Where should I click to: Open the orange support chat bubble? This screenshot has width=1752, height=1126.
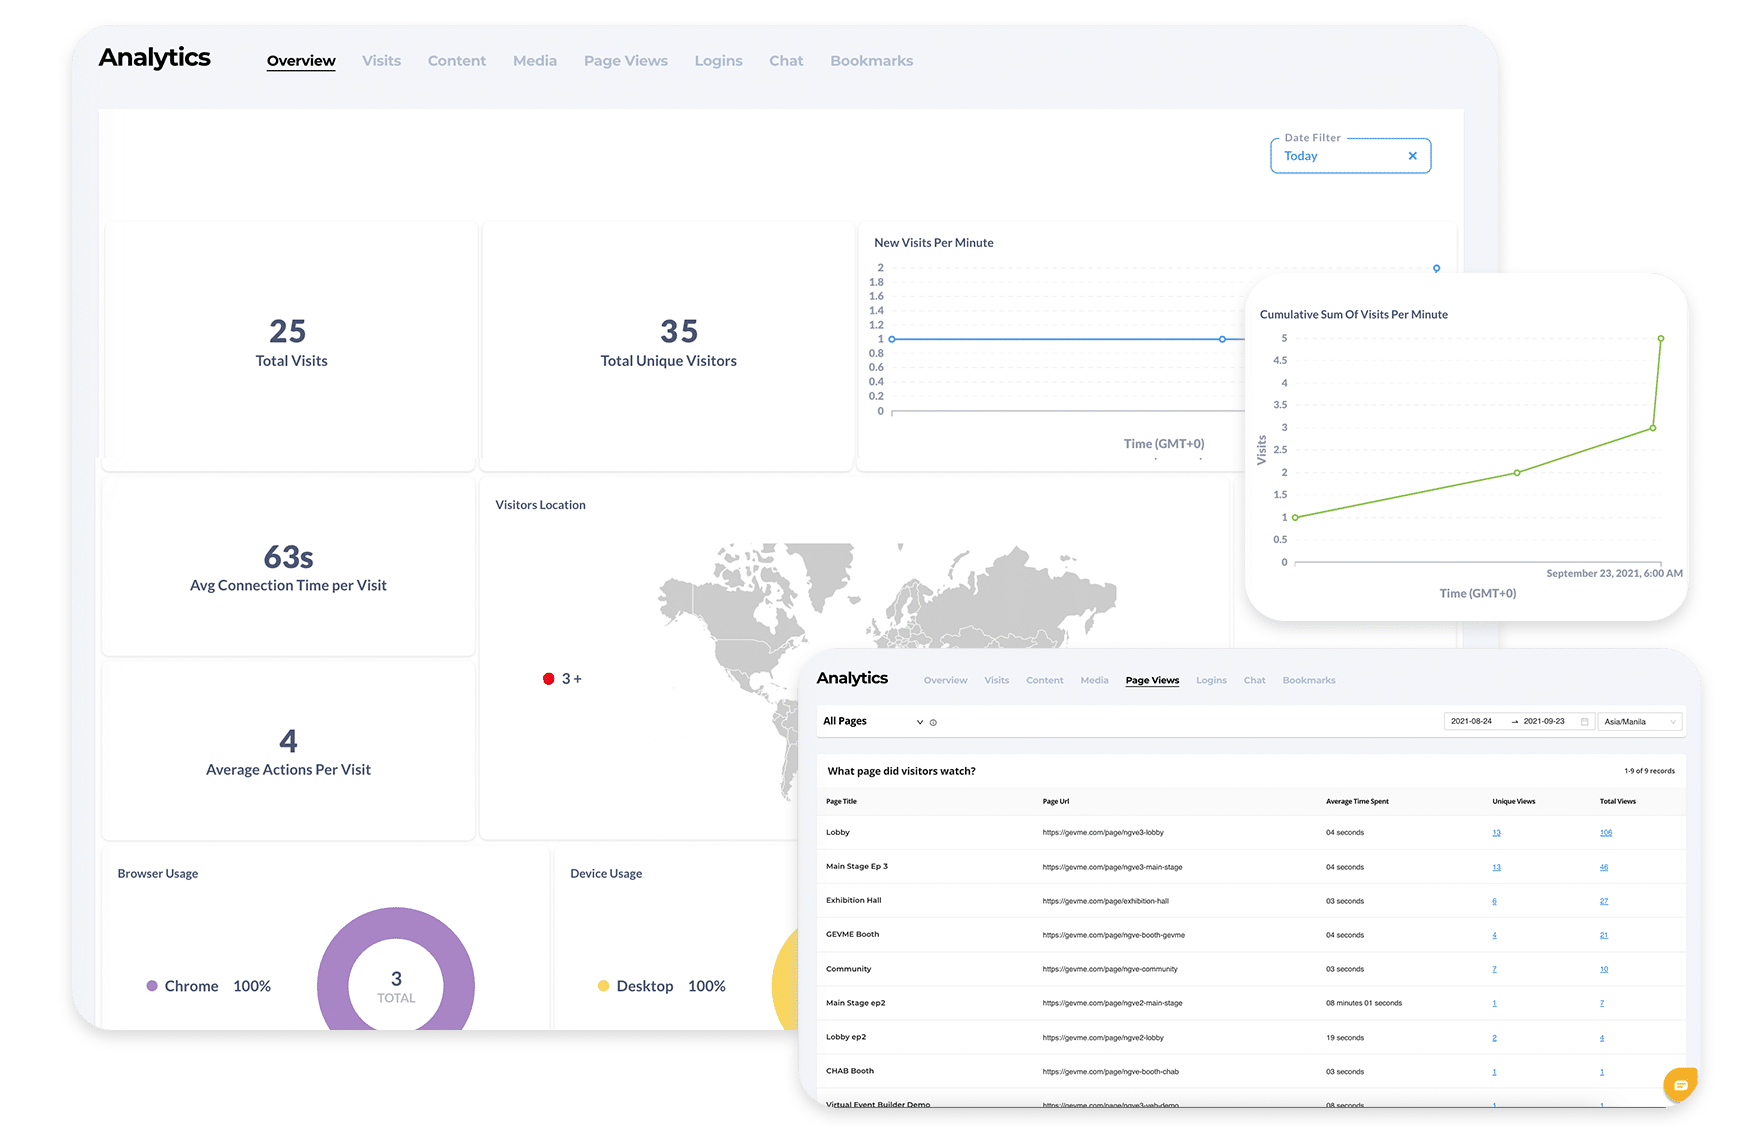tap(1680, 1084)
